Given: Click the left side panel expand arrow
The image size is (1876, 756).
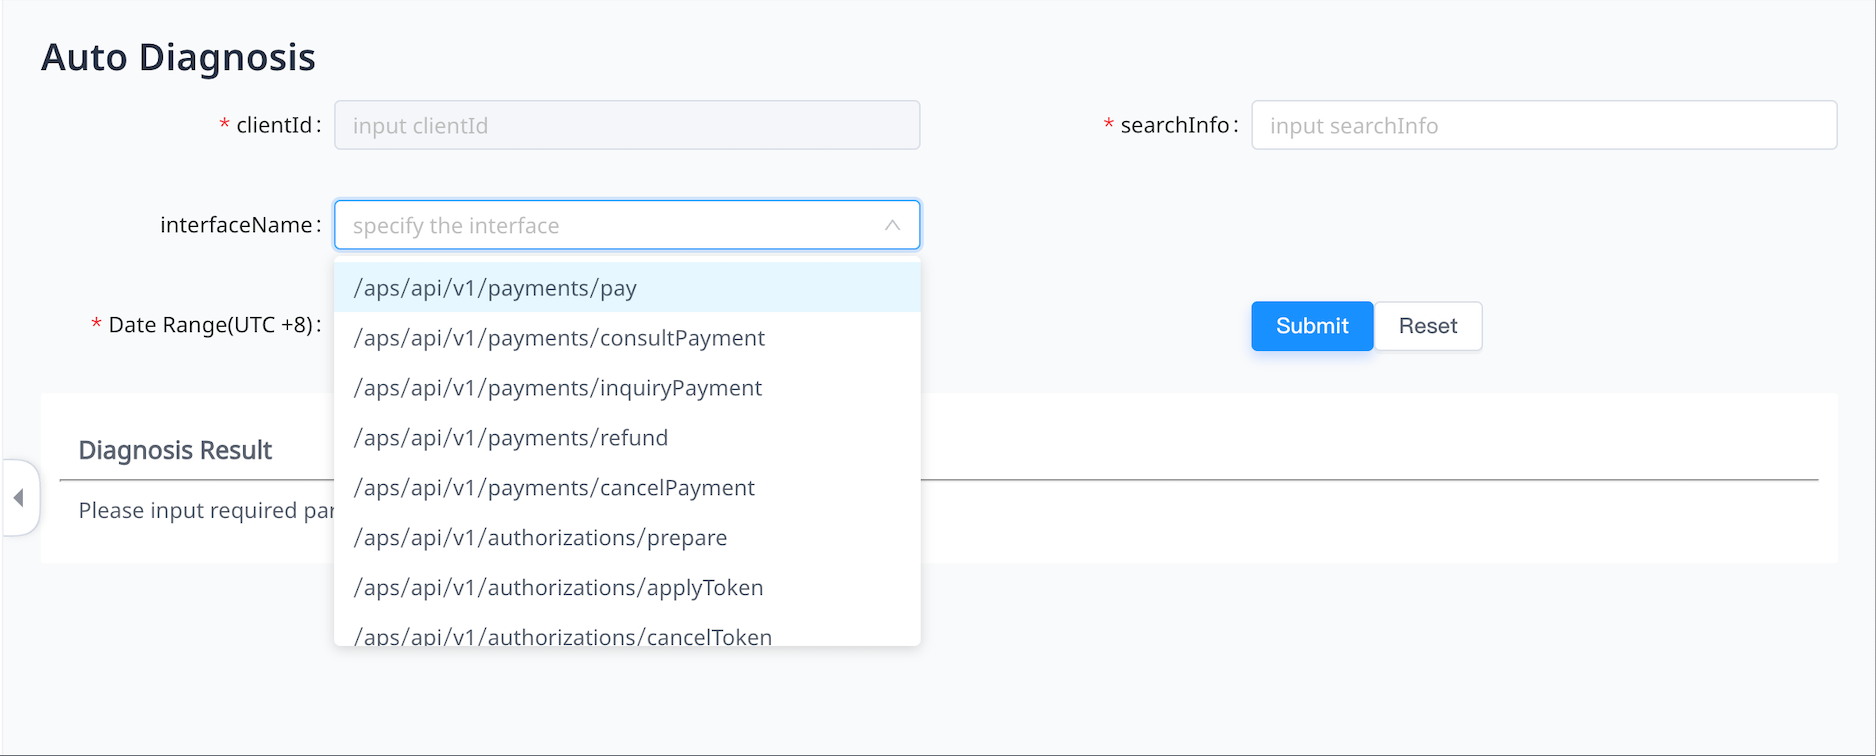Looking at the screenshot, I should tap(19, 498).
